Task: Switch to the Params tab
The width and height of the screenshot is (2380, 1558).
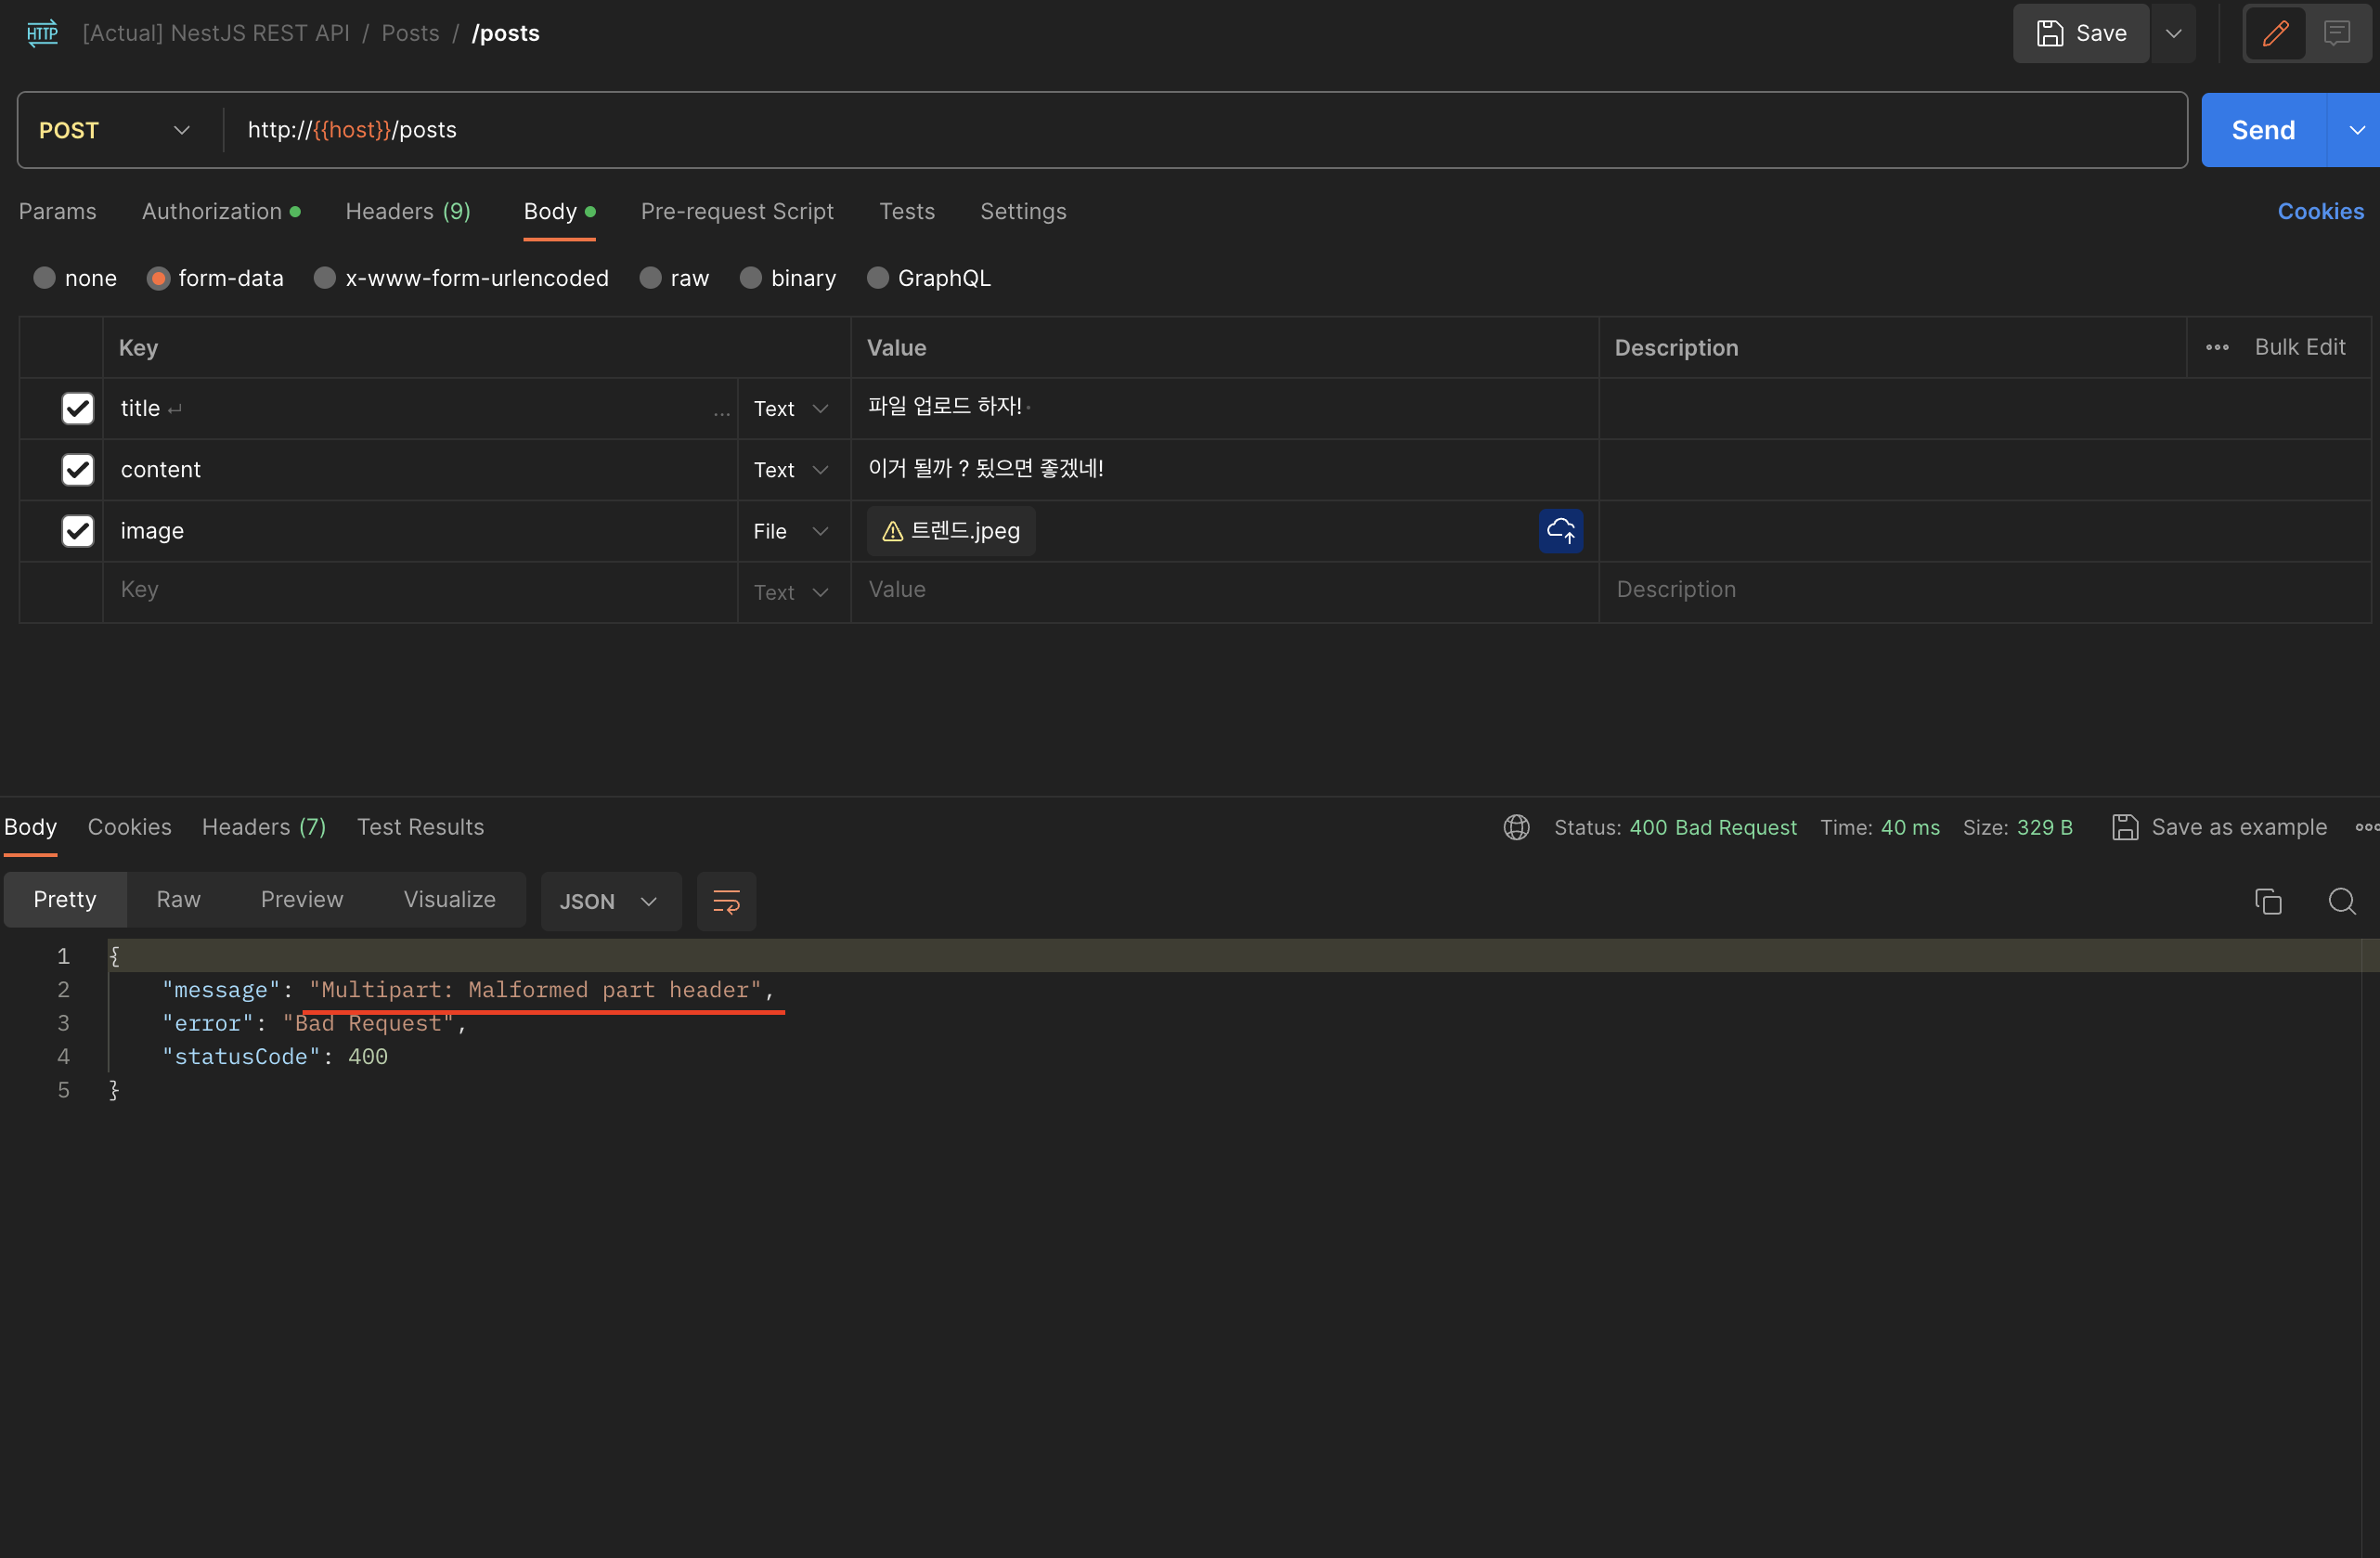Action: 58,211
